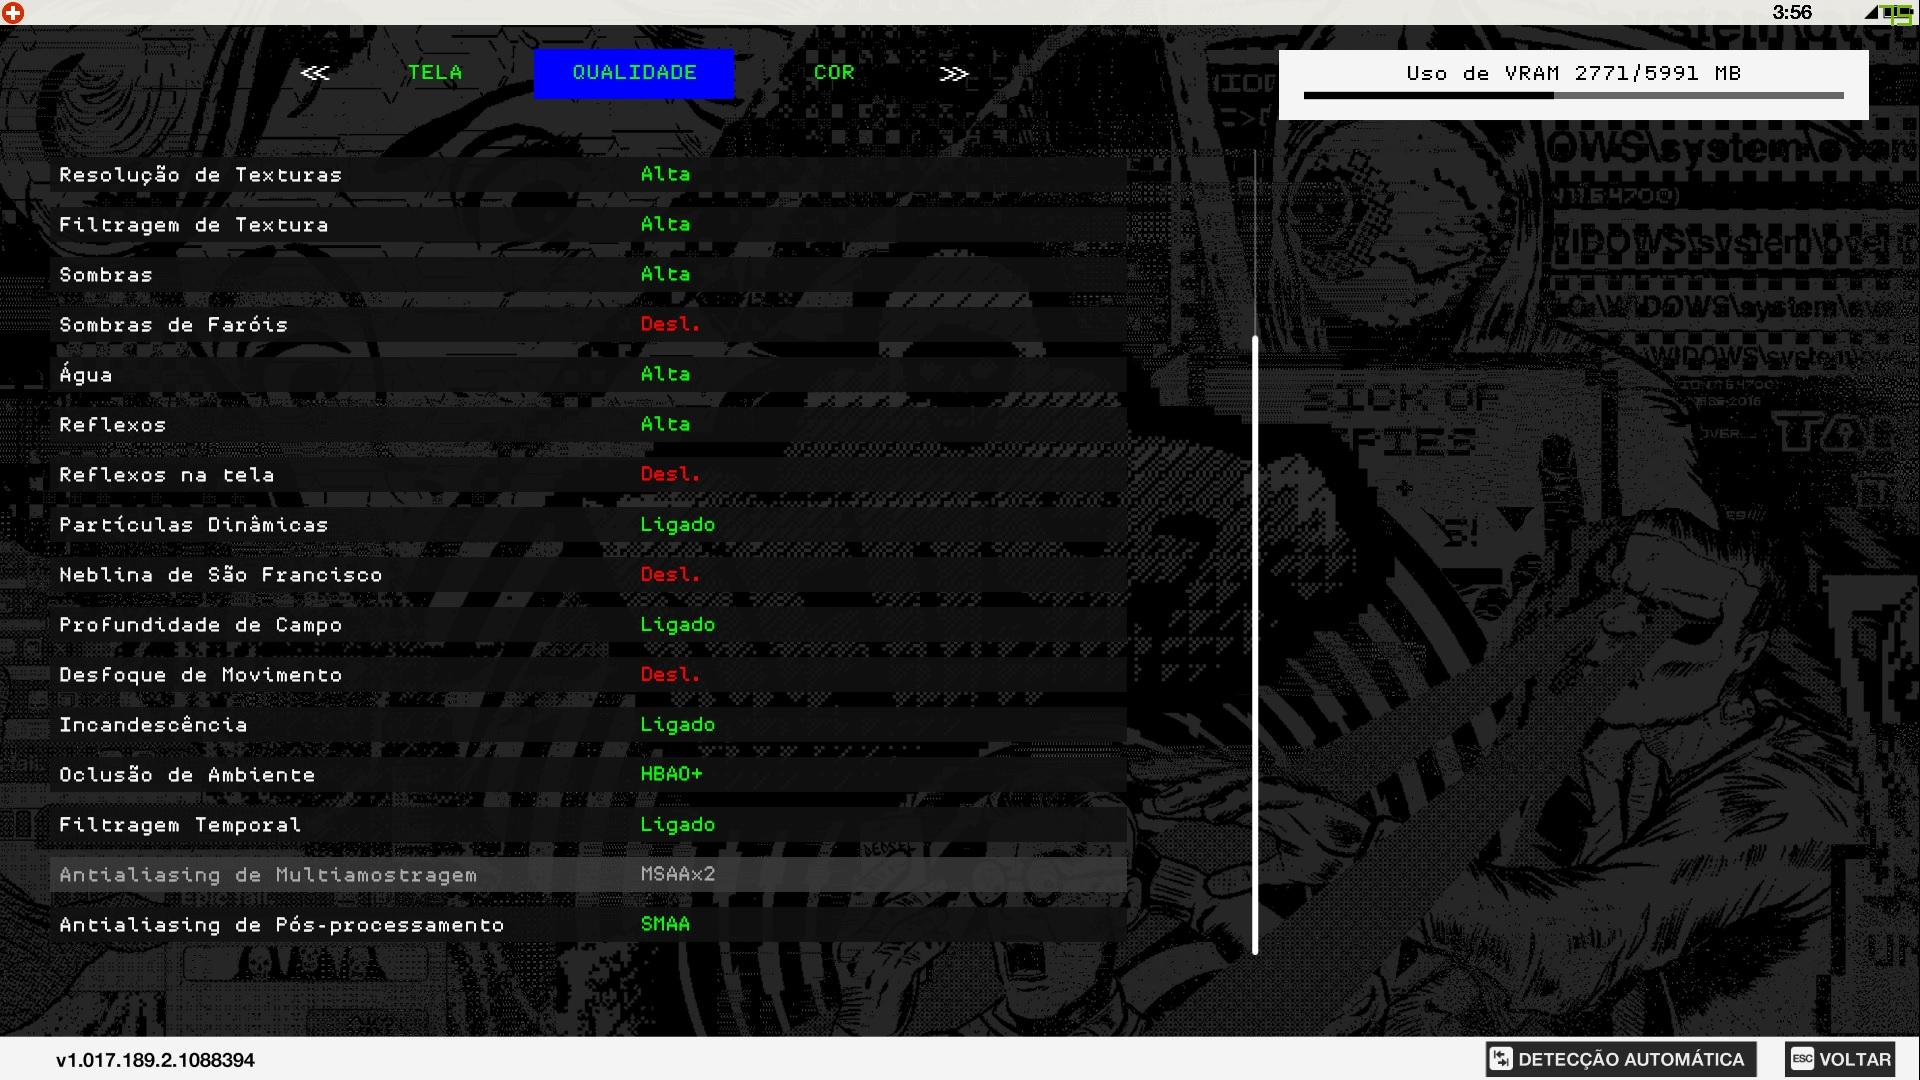
Task: Click the battery icon in status bar
Action: pyautogui.click(x=1897, y=13)
